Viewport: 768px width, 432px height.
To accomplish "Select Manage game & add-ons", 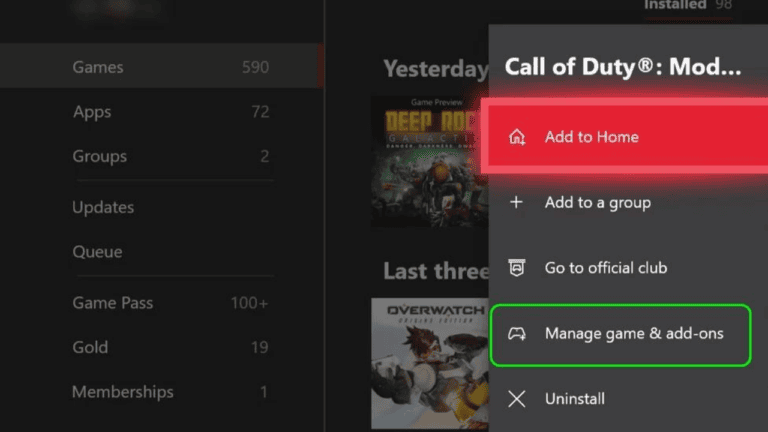I will pos(620,335).
